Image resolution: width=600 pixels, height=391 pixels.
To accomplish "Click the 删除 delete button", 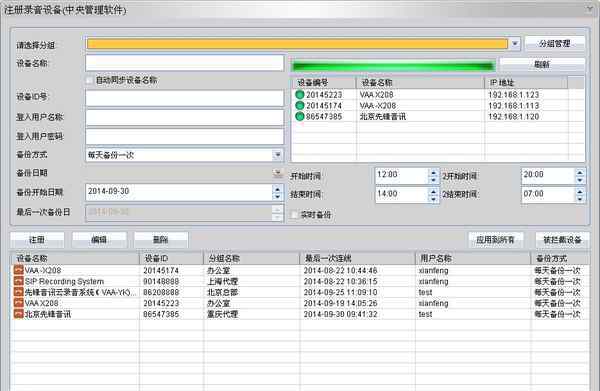I will pyautogui.click(x=161, y=240).
